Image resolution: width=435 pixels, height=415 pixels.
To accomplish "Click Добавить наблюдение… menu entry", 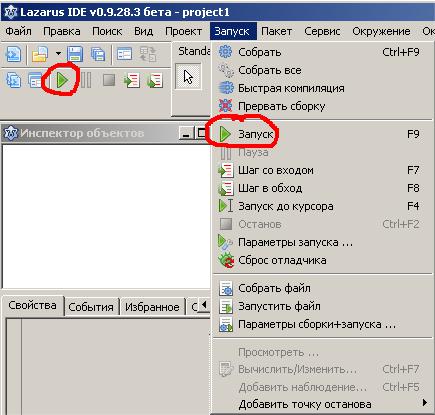I will tap(323, 387).
